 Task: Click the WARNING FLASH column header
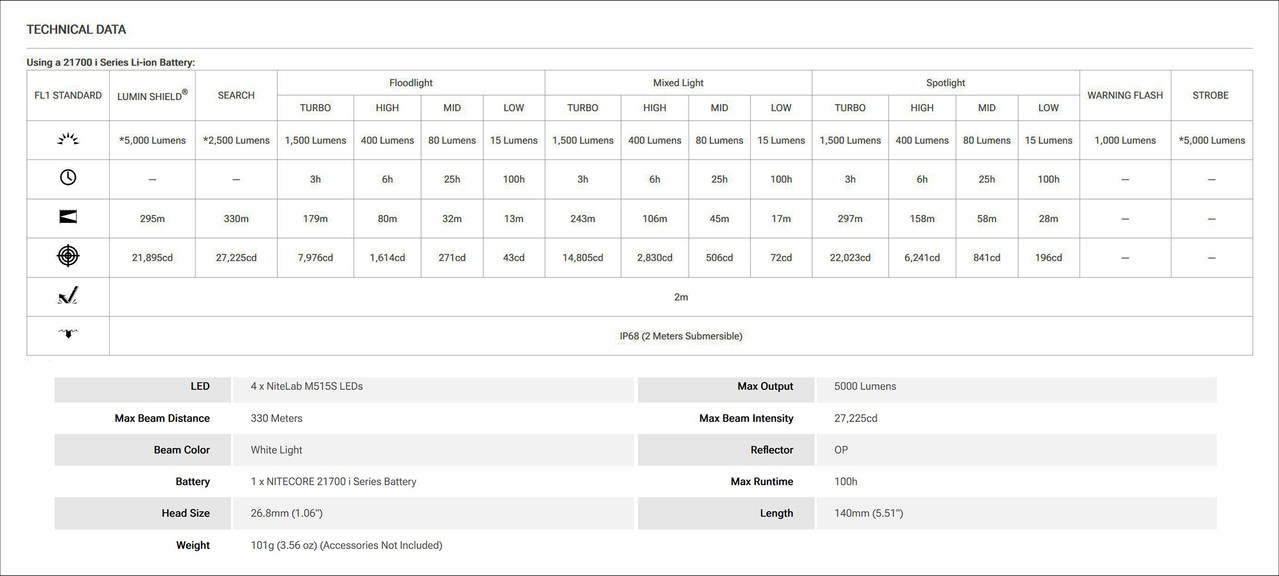coord(1125,96)
